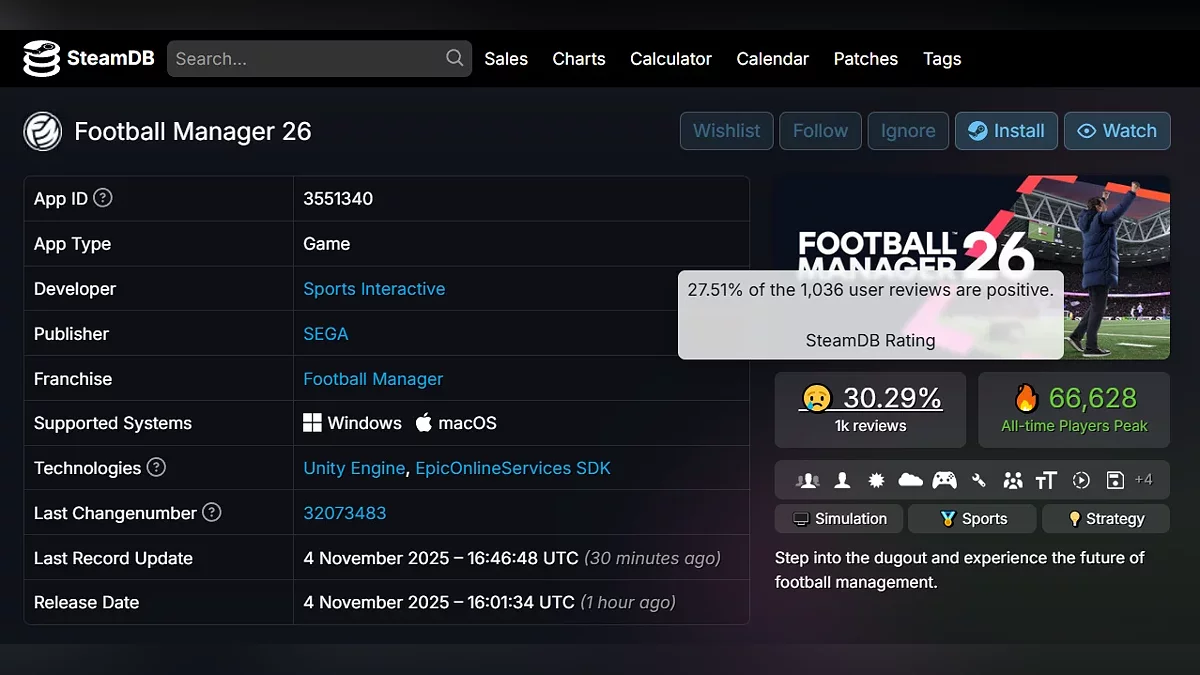Click the single-player feature icon
Viewport: 1200px width, 675px height.
point(842,480)
